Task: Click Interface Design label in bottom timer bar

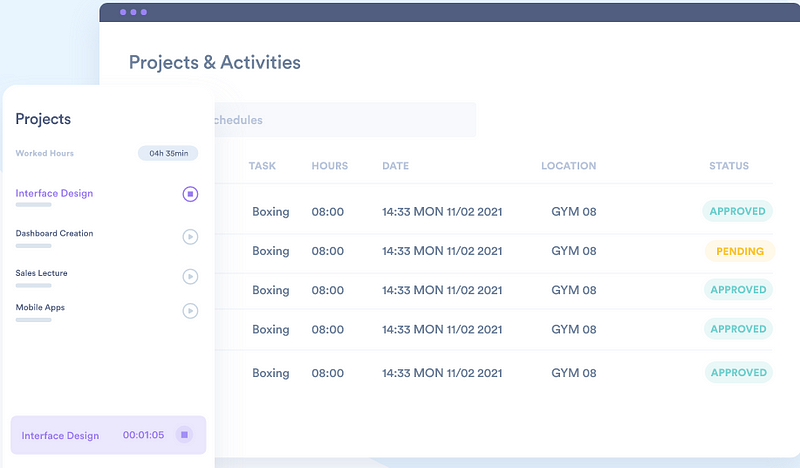Action: point(60,435)
